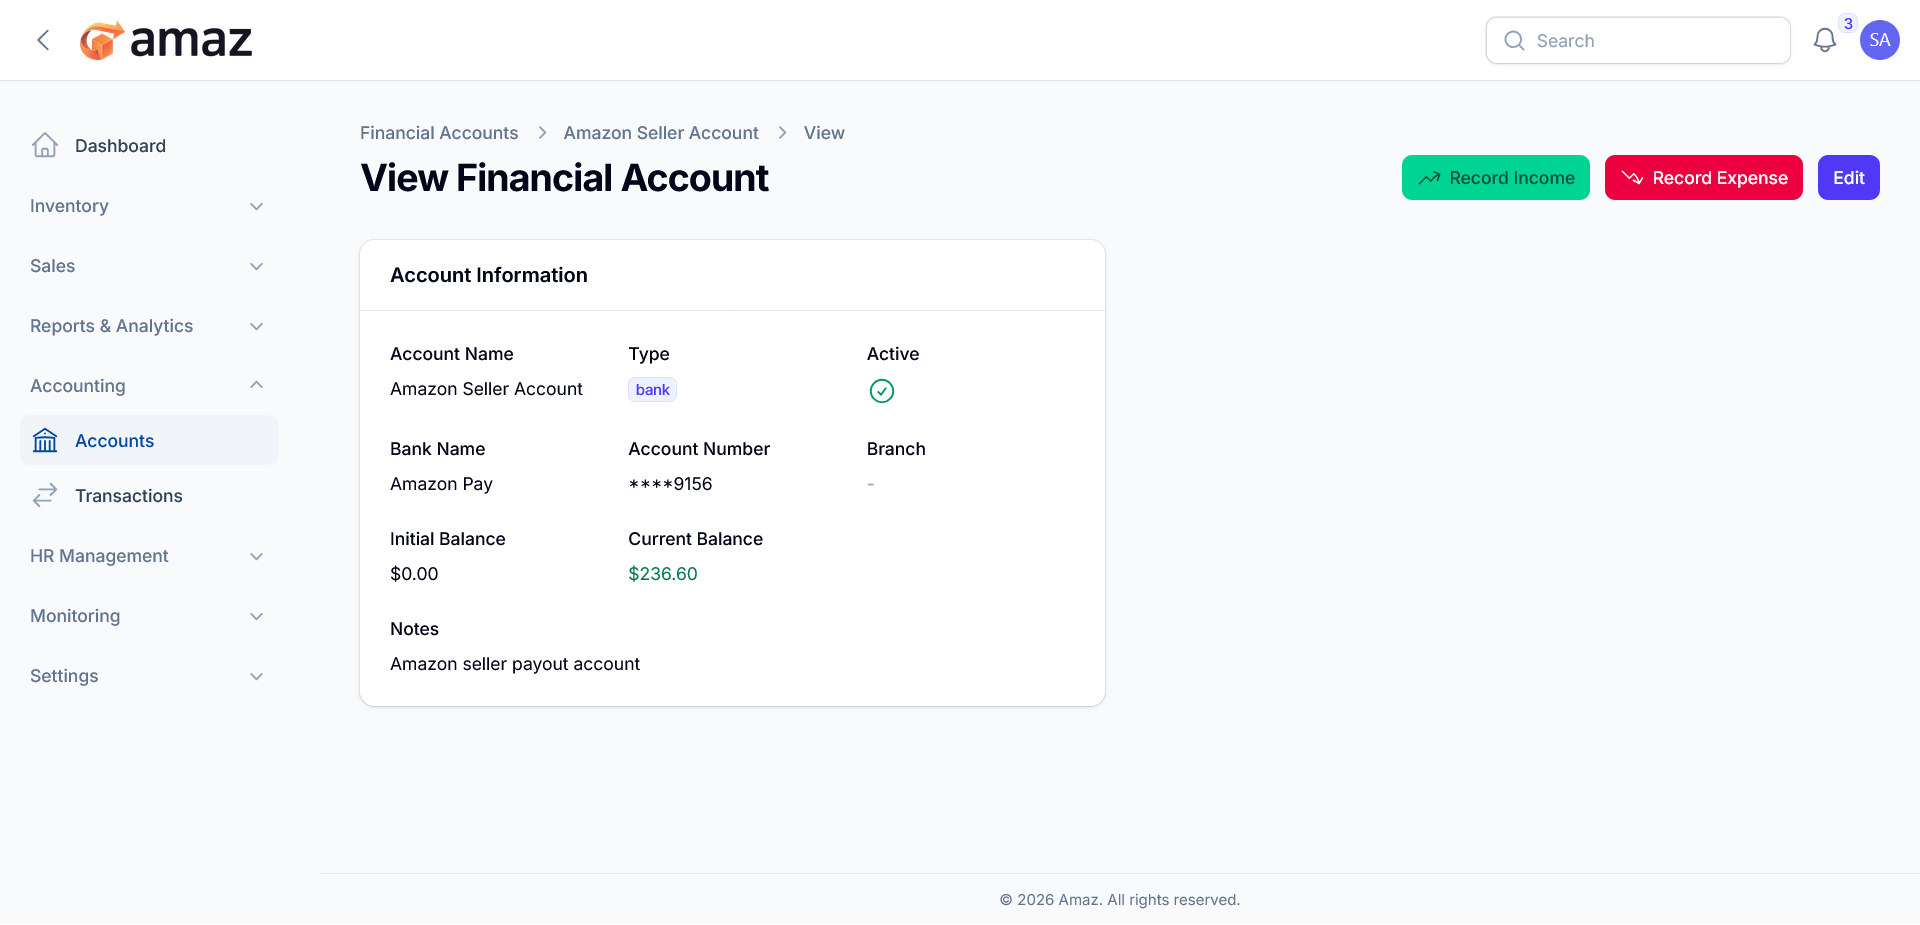1920x925 pixels.
Task: Go to Dashboard in sidebar
Action: (148, 146)
